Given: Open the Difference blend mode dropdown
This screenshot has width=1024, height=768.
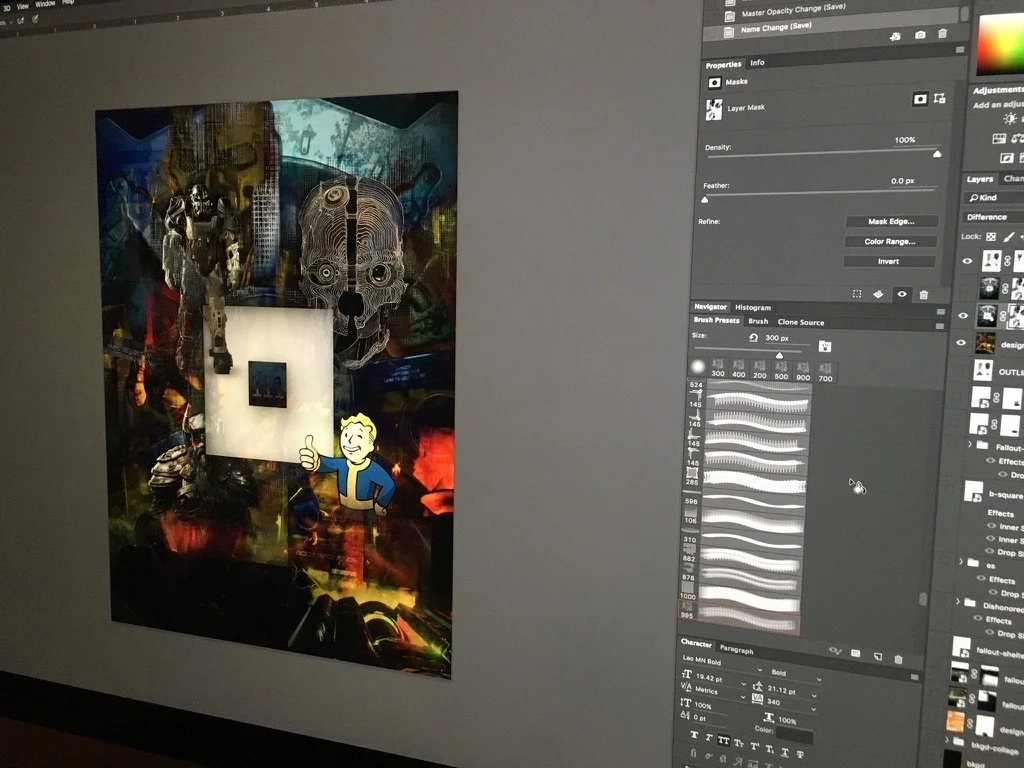Looking at the screenshot, I should click(993, 217).
